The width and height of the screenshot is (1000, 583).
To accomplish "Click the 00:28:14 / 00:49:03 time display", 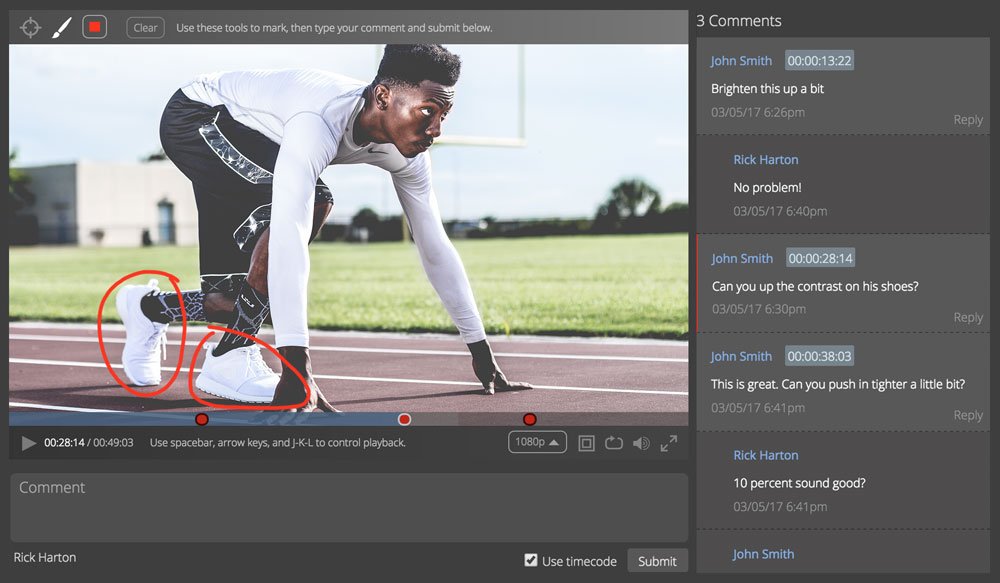I will 89,443.
